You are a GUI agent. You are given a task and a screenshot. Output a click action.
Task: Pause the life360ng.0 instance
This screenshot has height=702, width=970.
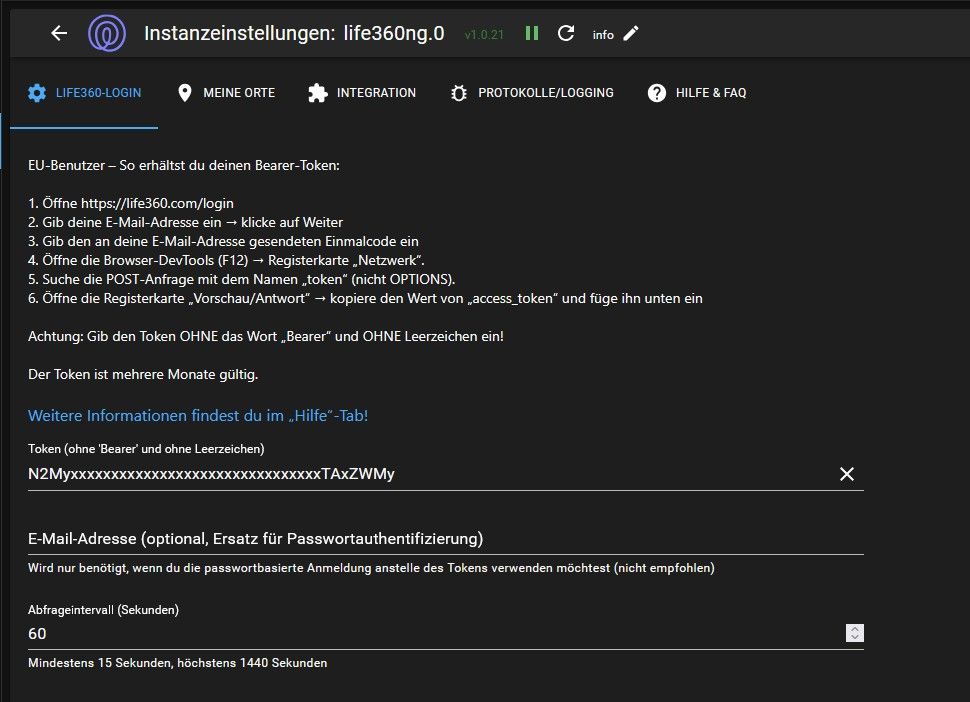[532, 33]
